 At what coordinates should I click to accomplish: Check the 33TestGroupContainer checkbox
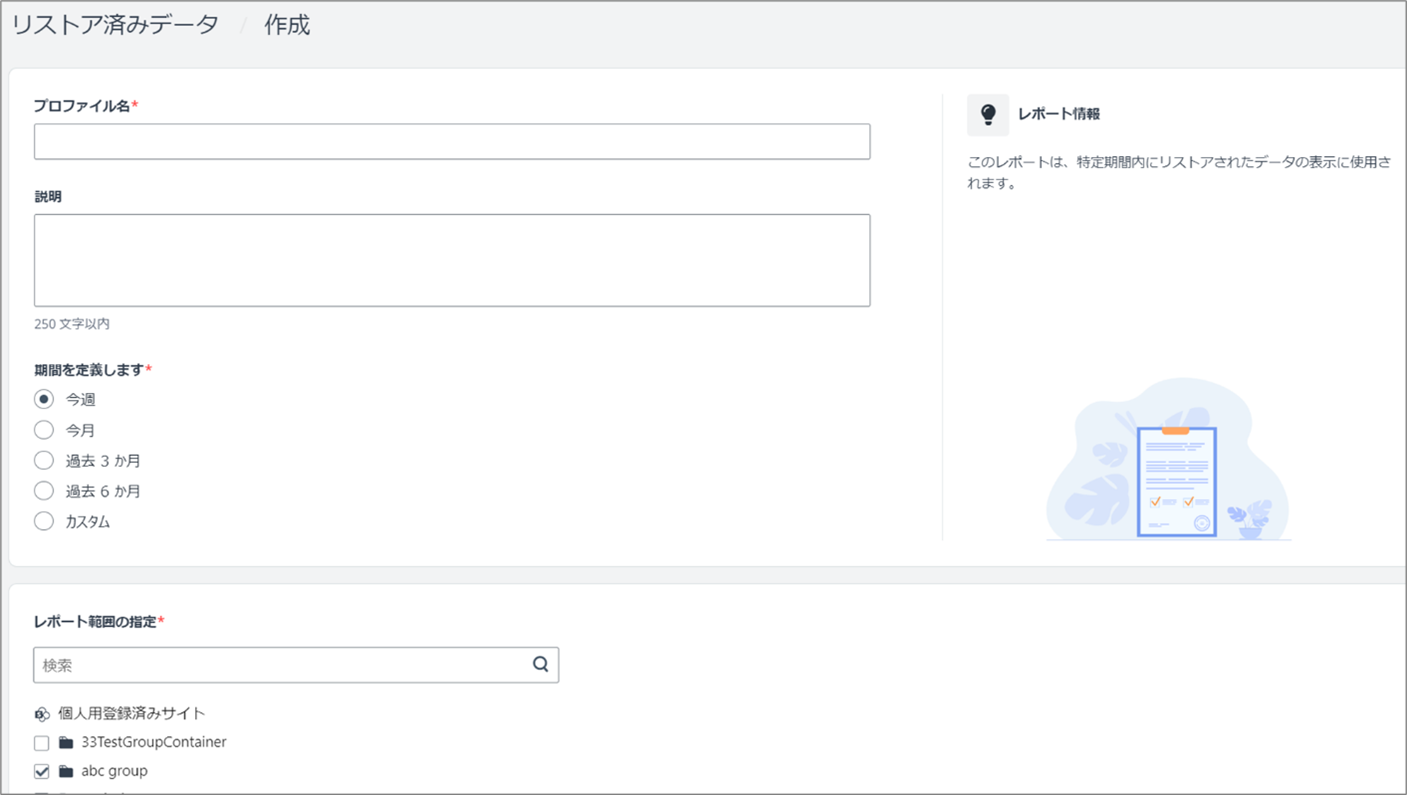[x=41, y=743]
